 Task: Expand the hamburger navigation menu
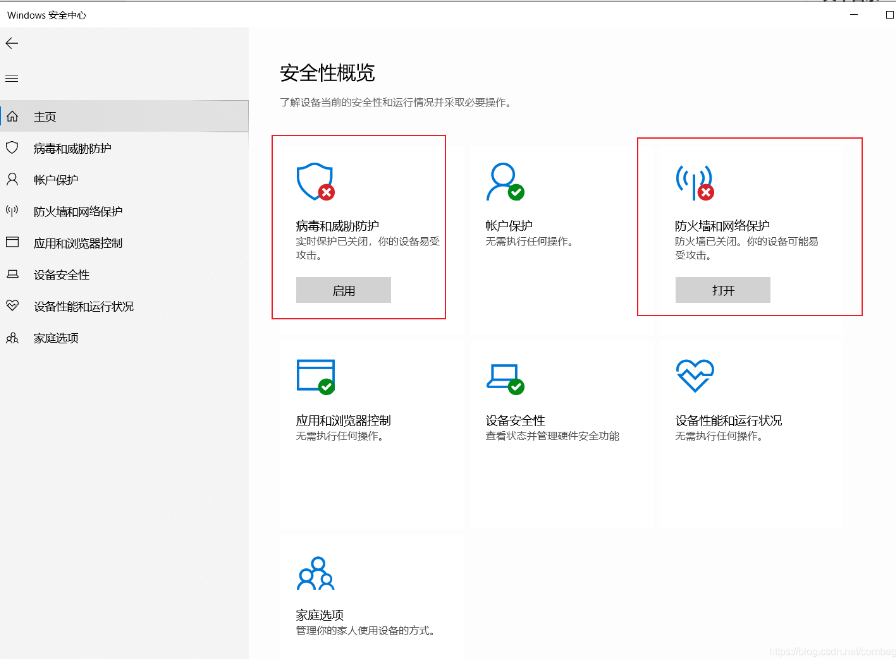tap(12, 78)
